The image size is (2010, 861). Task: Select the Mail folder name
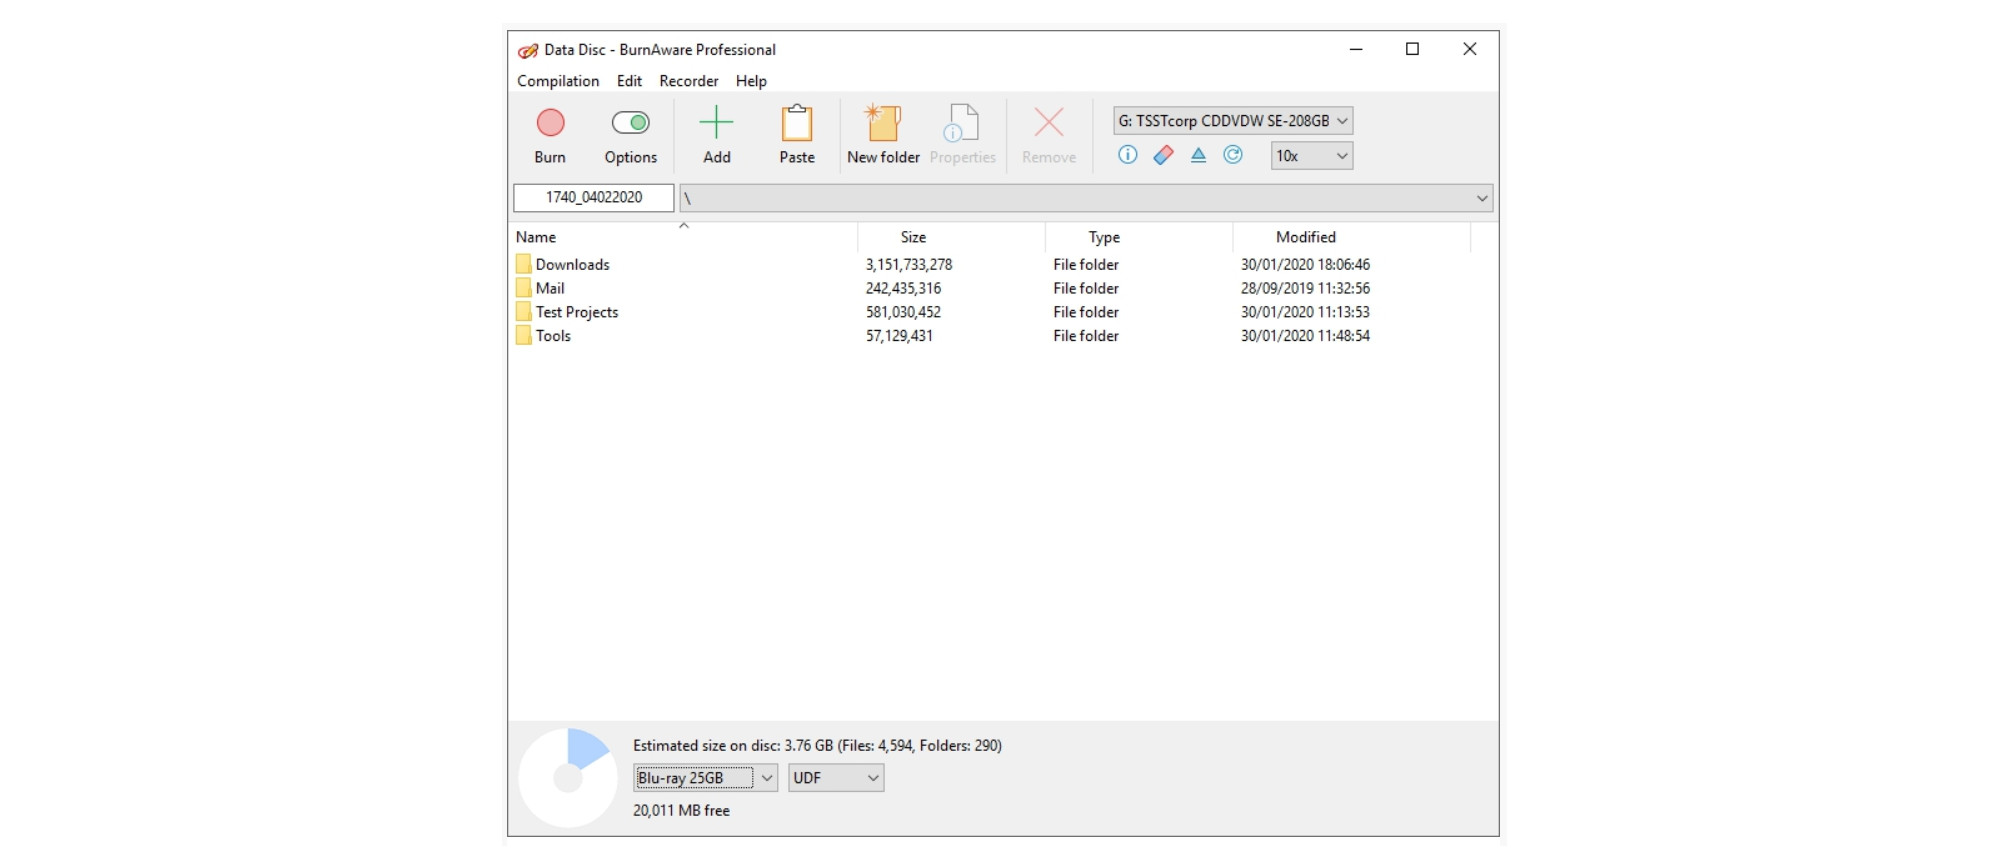click(550, 288)
